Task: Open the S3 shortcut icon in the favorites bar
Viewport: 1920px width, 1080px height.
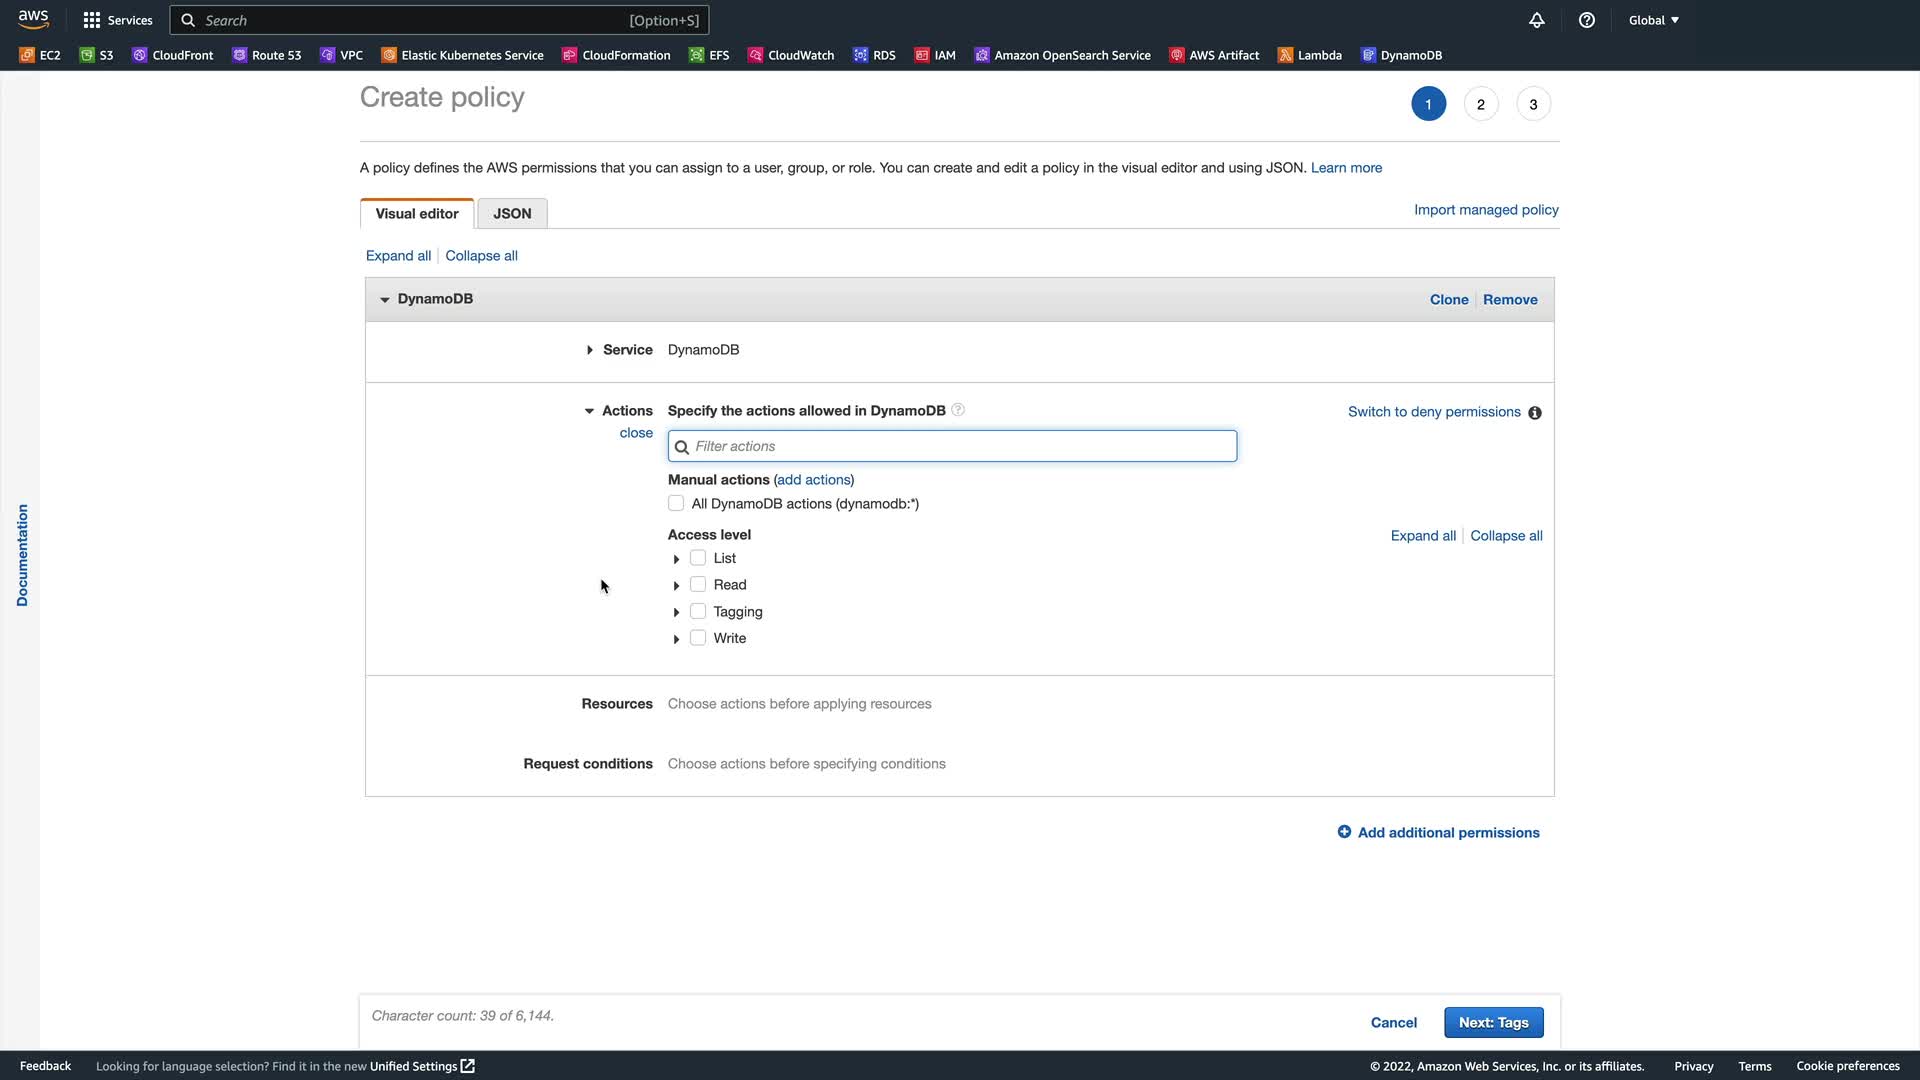Action: pos(87,55)
